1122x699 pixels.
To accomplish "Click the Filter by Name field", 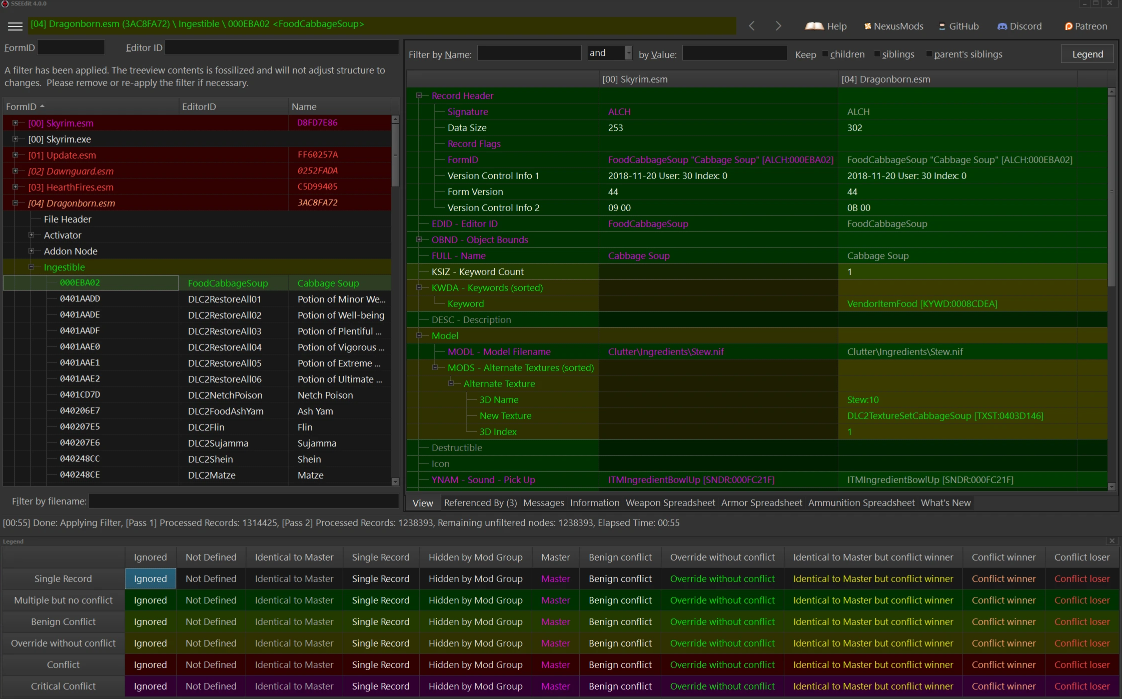I will point(529,54).
